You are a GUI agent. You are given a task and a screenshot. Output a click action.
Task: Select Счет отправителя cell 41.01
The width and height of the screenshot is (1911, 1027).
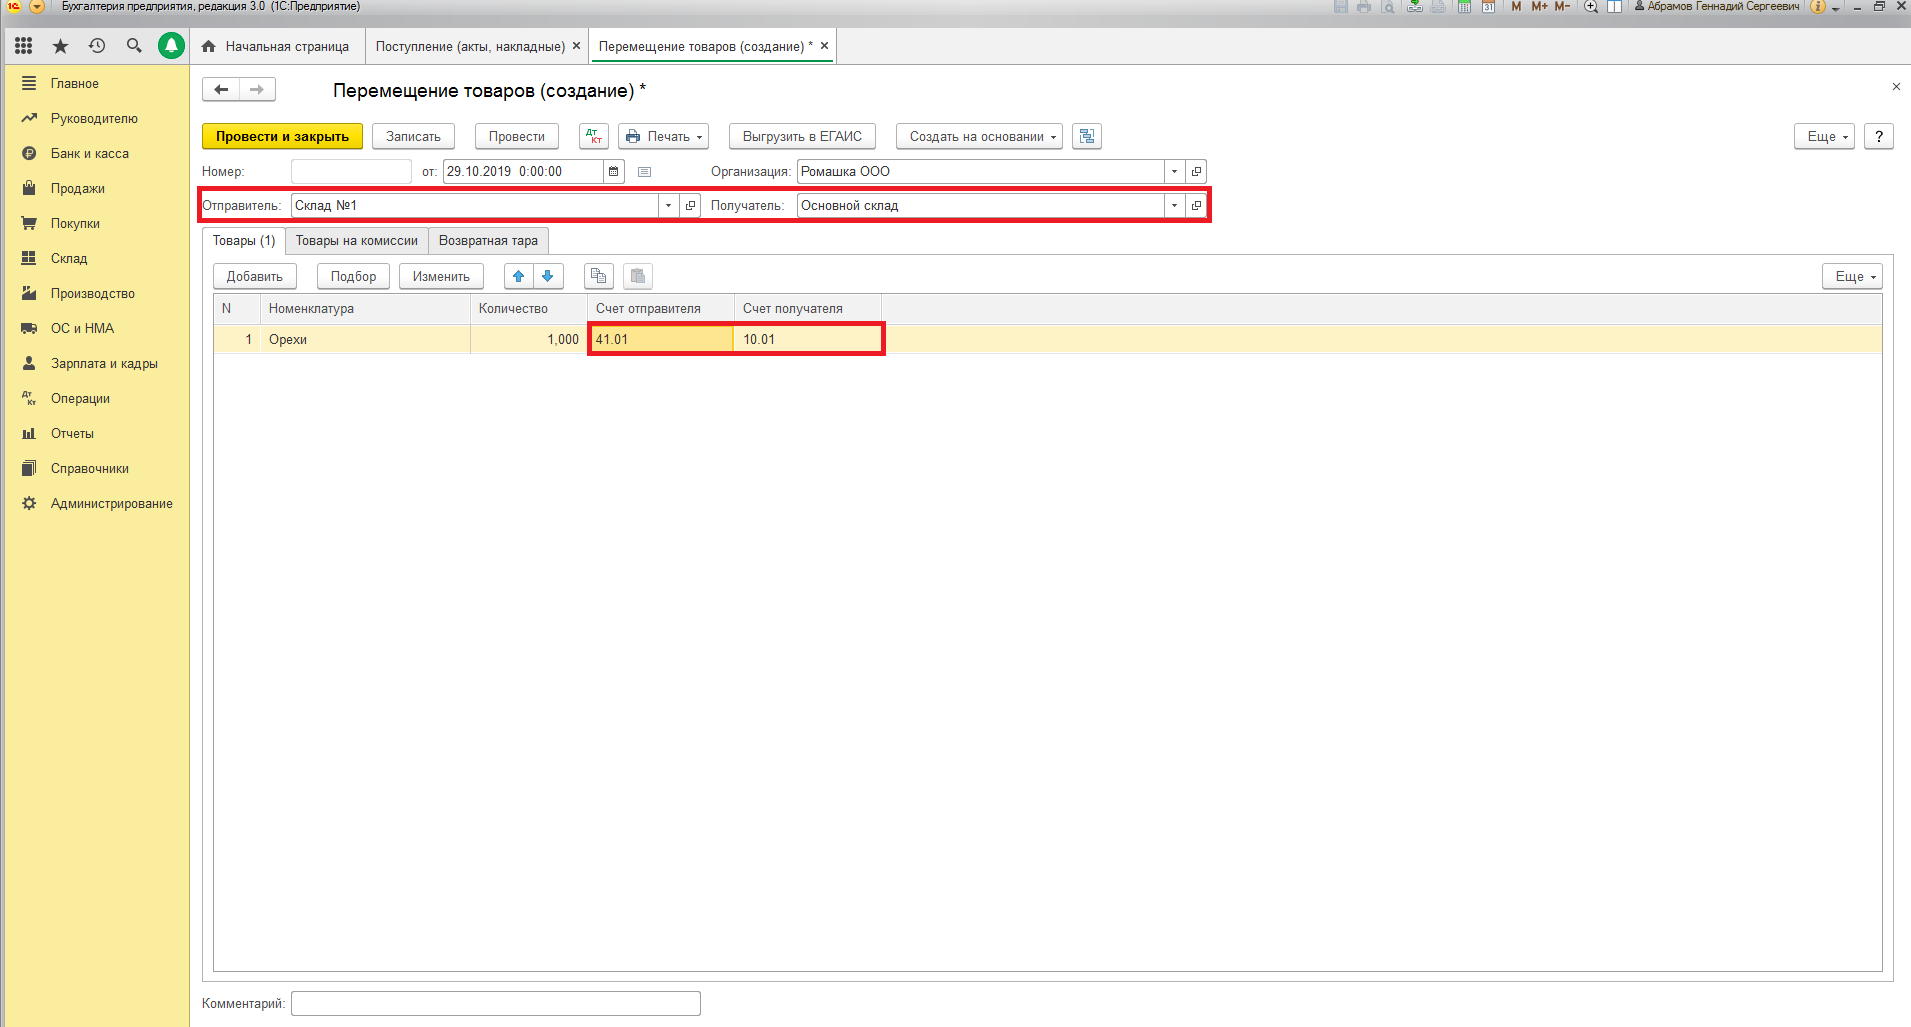click(661, 340)
